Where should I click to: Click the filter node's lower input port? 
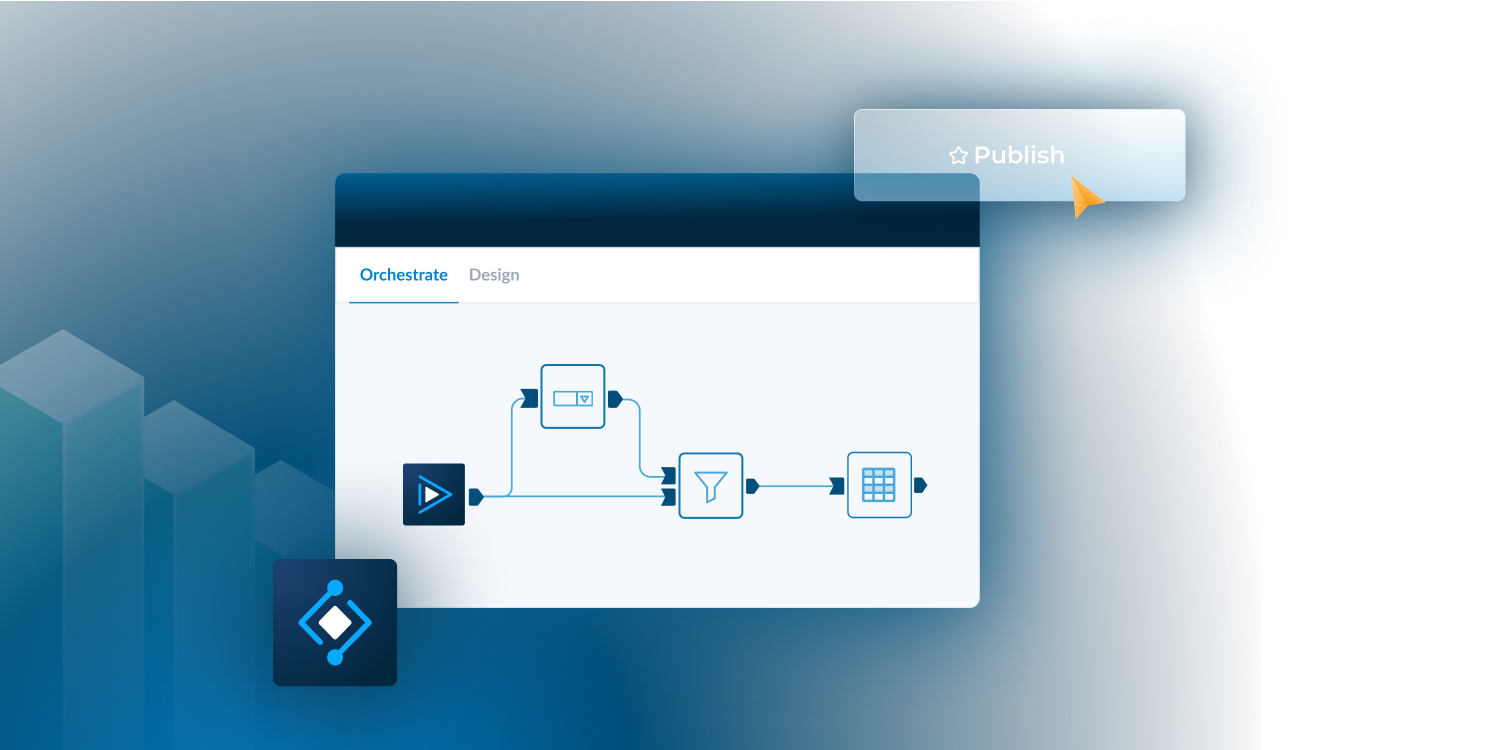669,496
